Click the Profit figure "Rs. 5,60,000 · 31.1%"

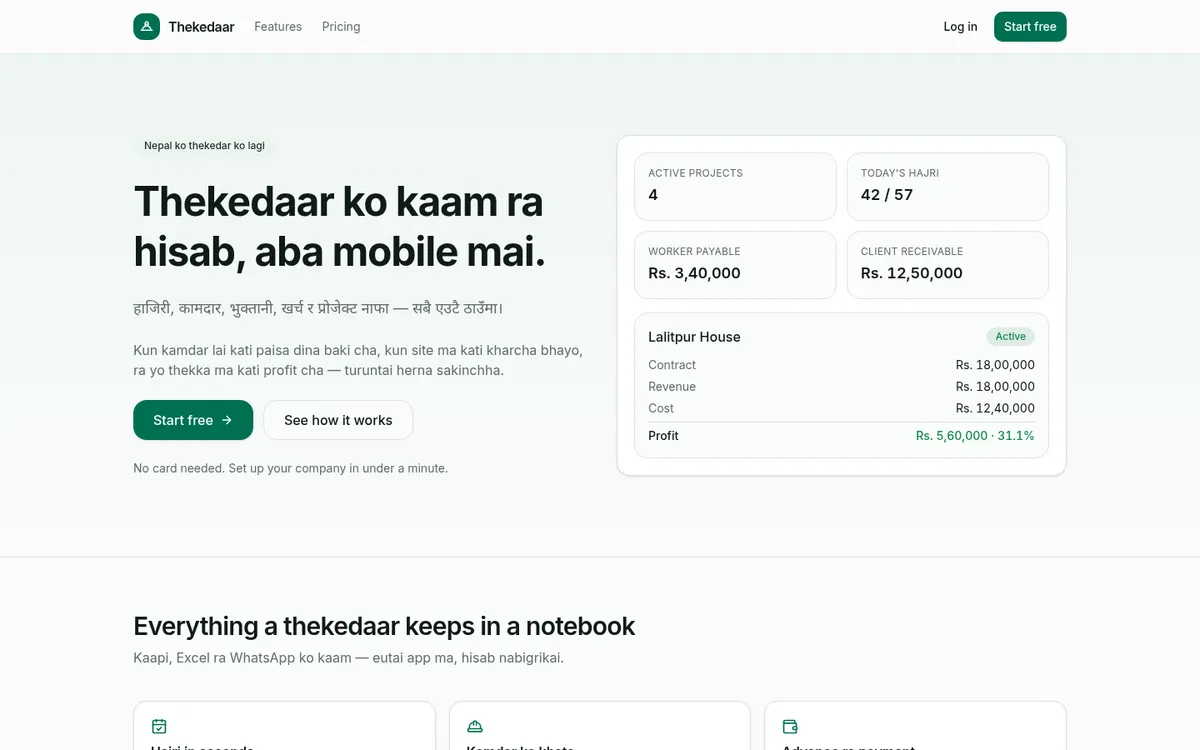coord(975,436)
